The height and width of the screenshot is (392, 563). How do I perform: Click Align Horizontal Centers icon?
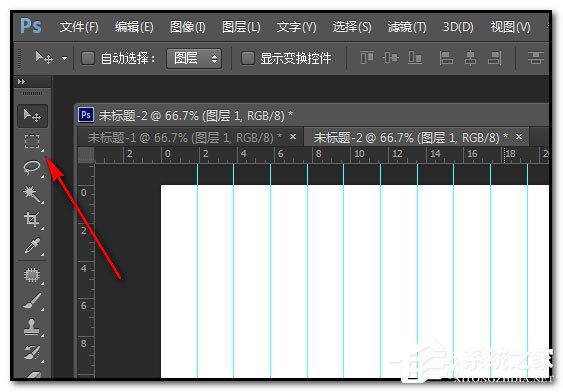tap(470, 57)
